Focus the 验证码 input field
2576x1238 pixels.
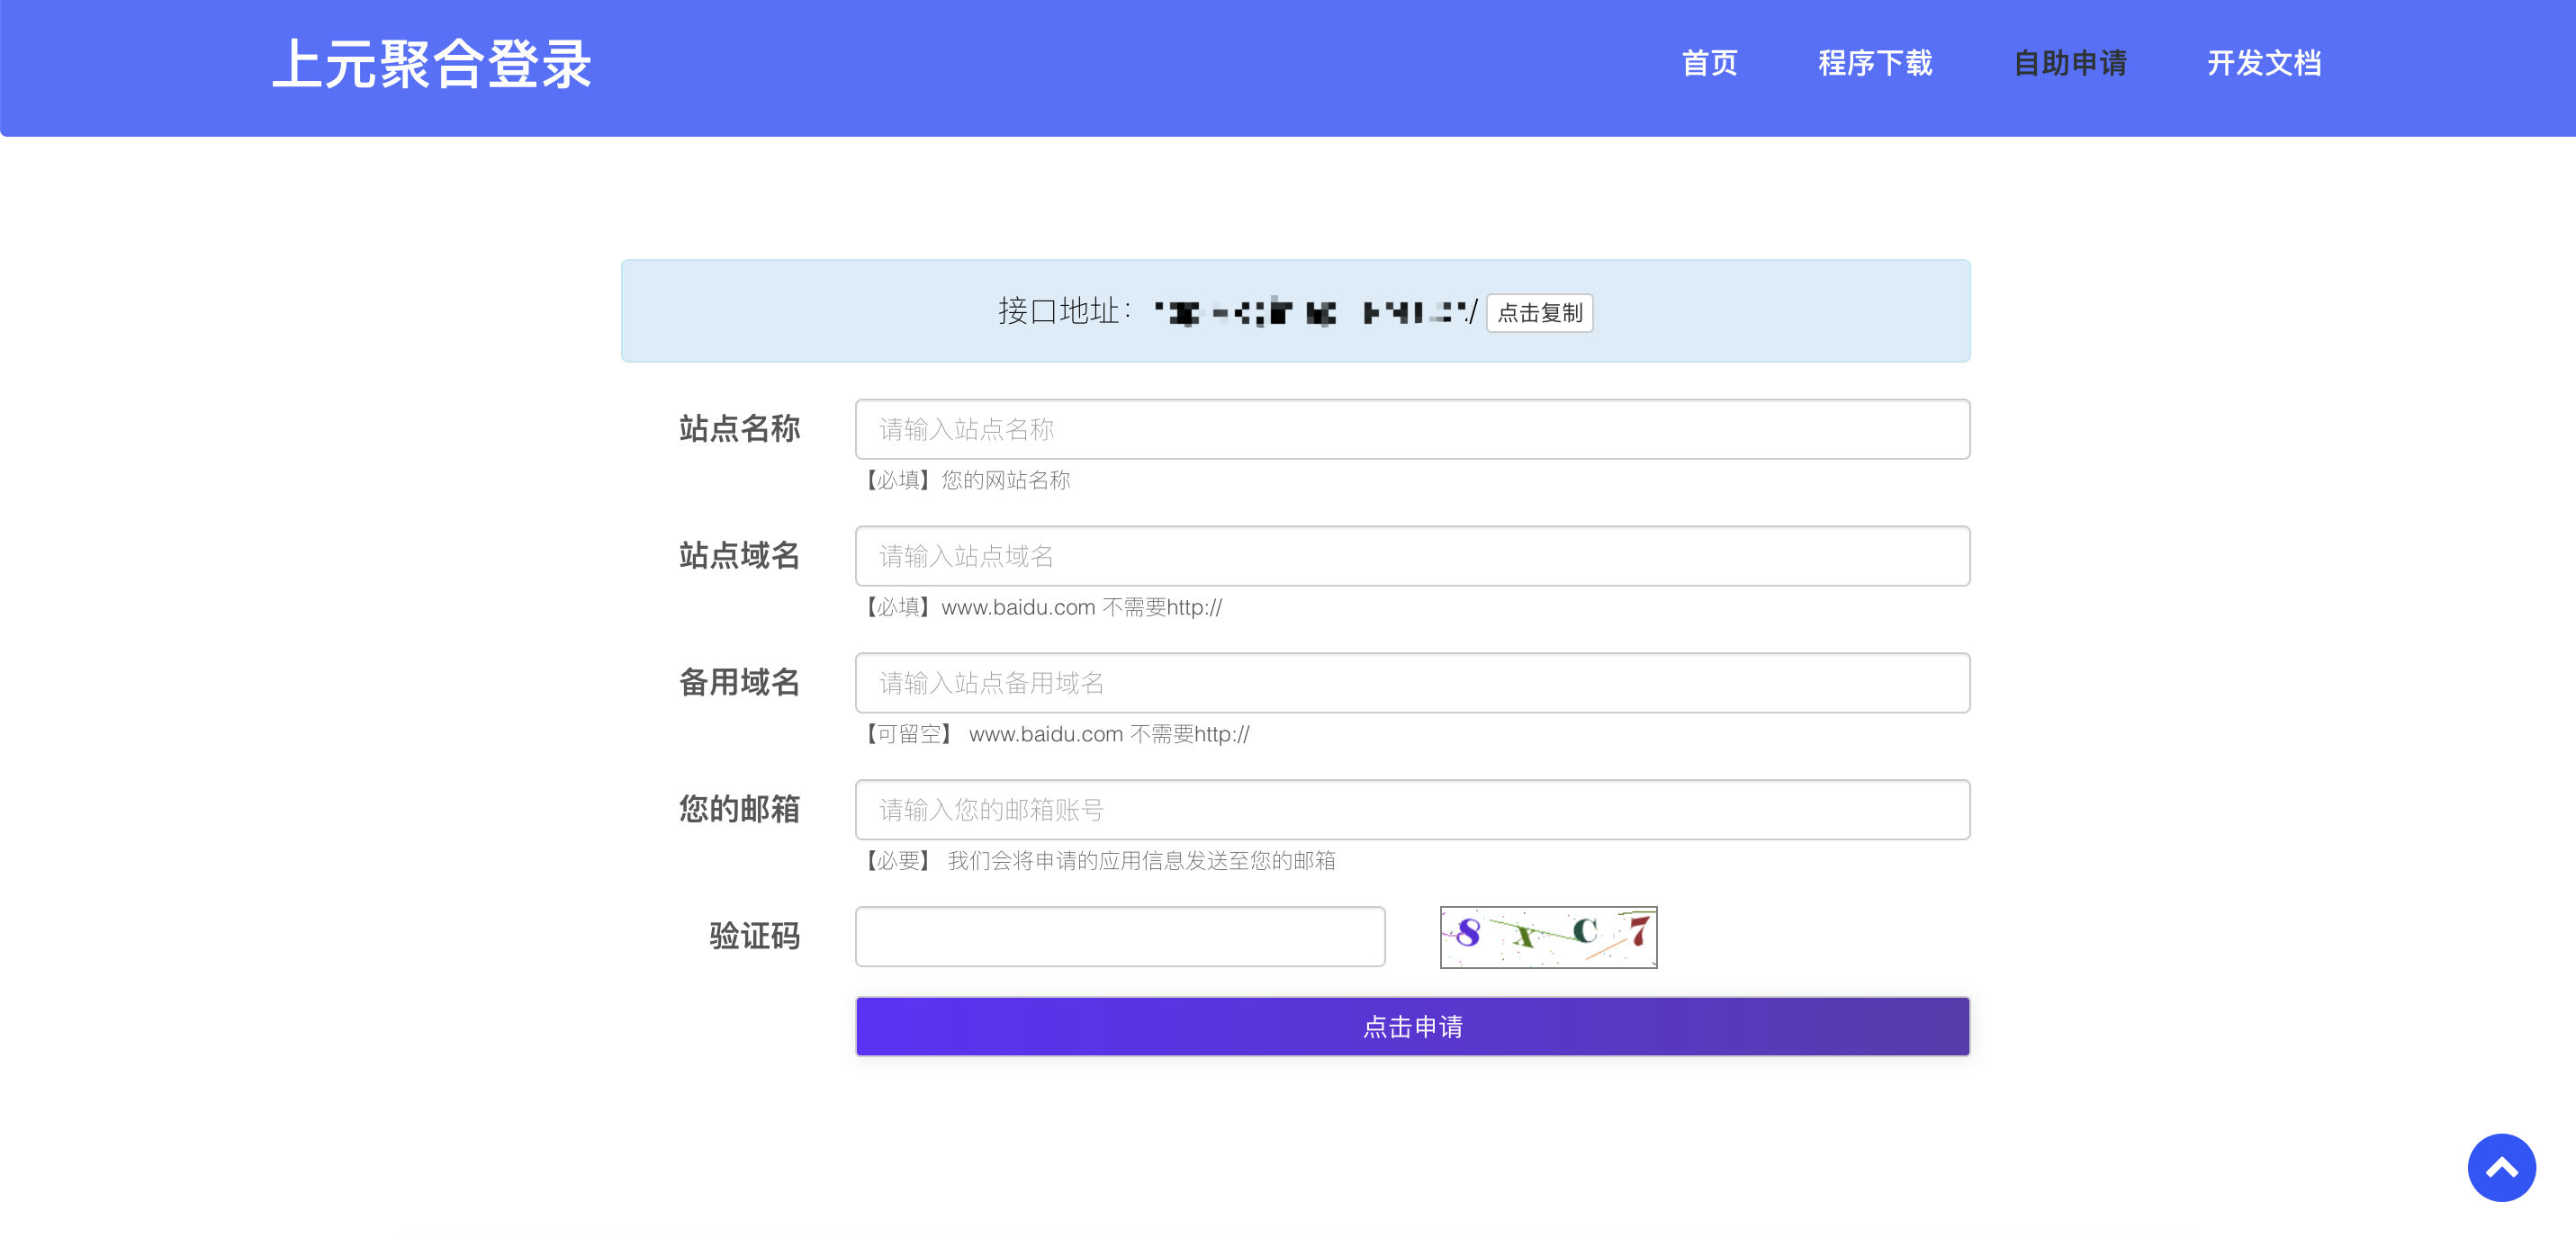(1120, 936)
